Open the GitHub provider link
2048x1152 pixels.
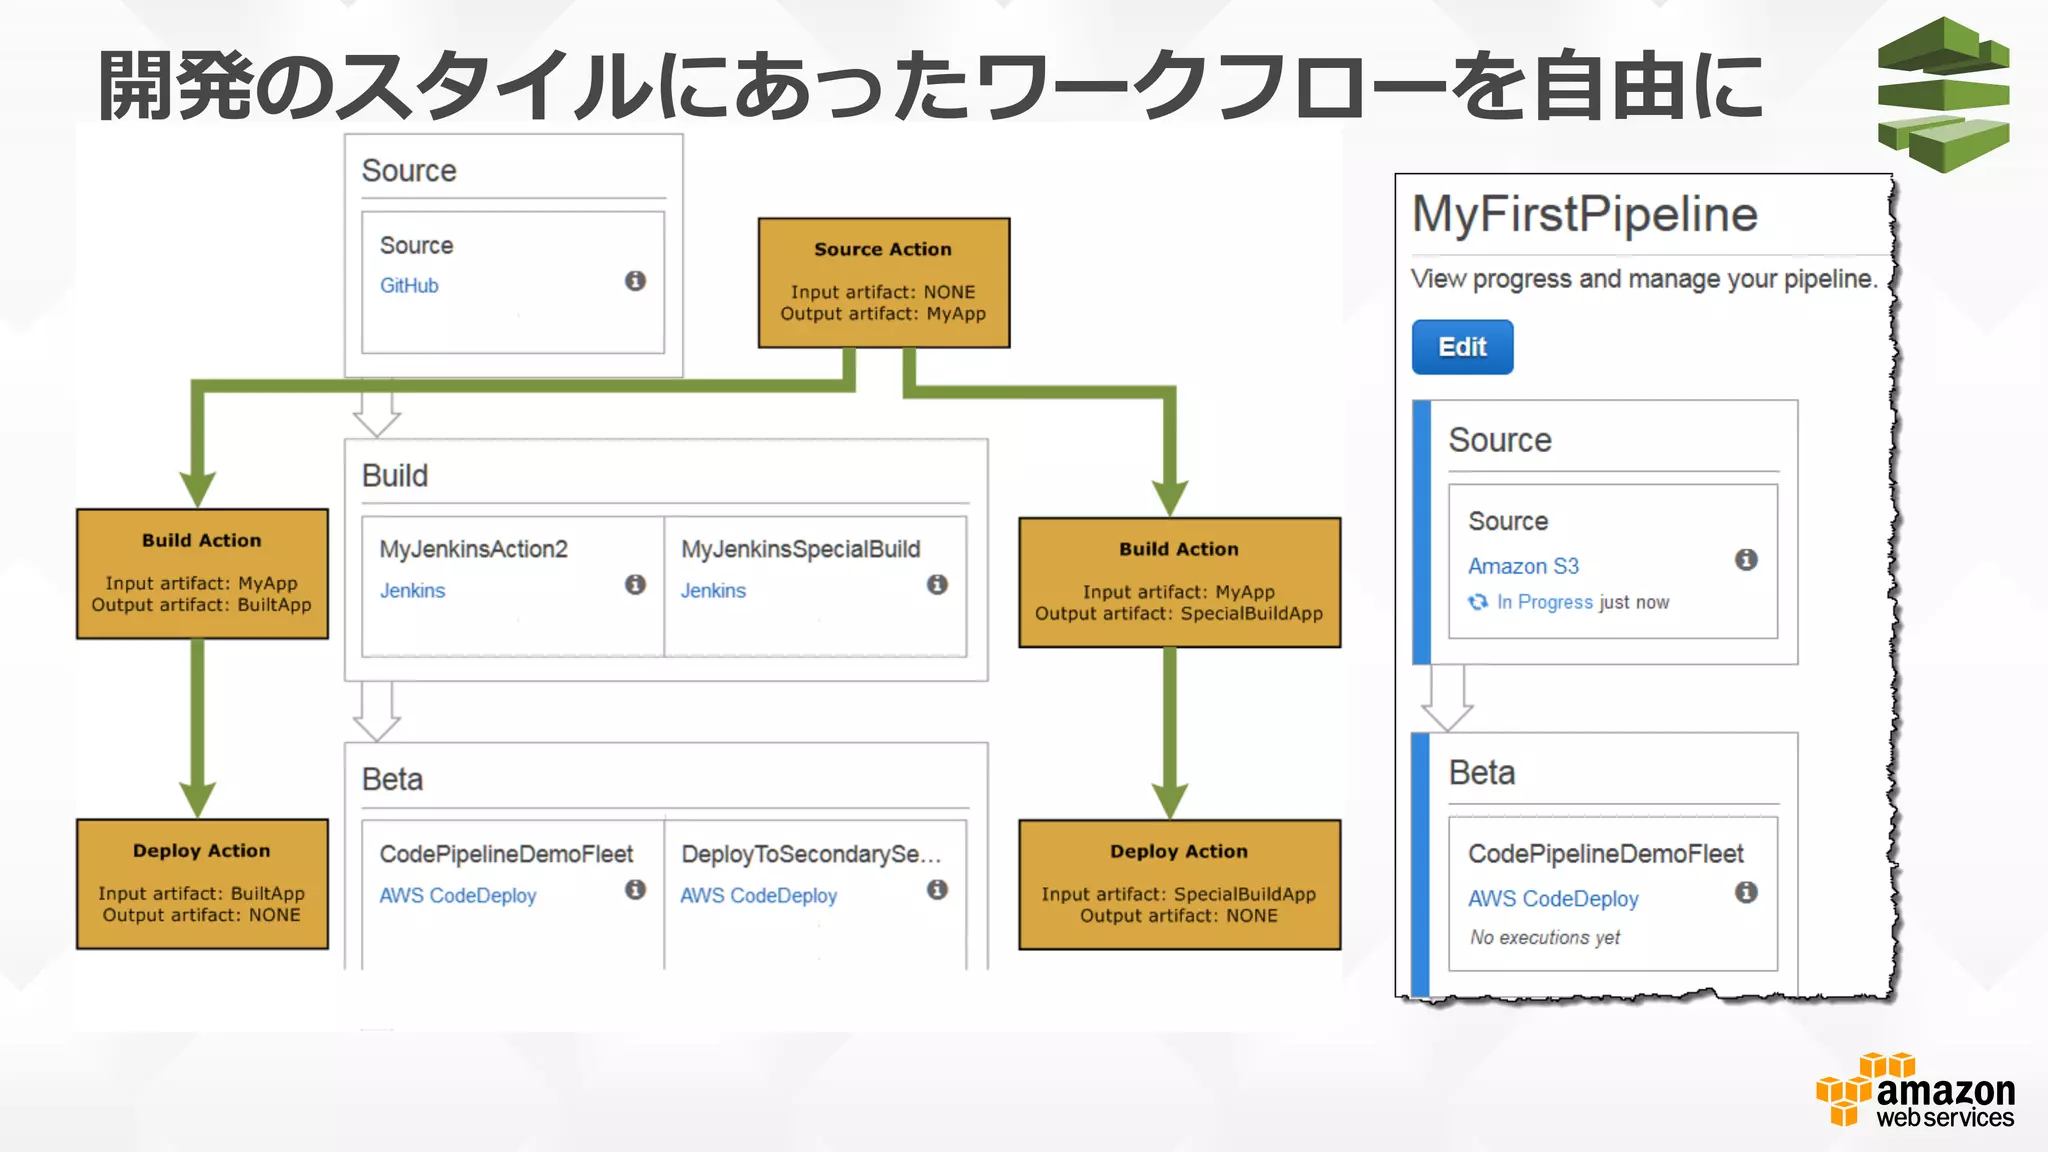pyautogui.click(x=408, y=286)
